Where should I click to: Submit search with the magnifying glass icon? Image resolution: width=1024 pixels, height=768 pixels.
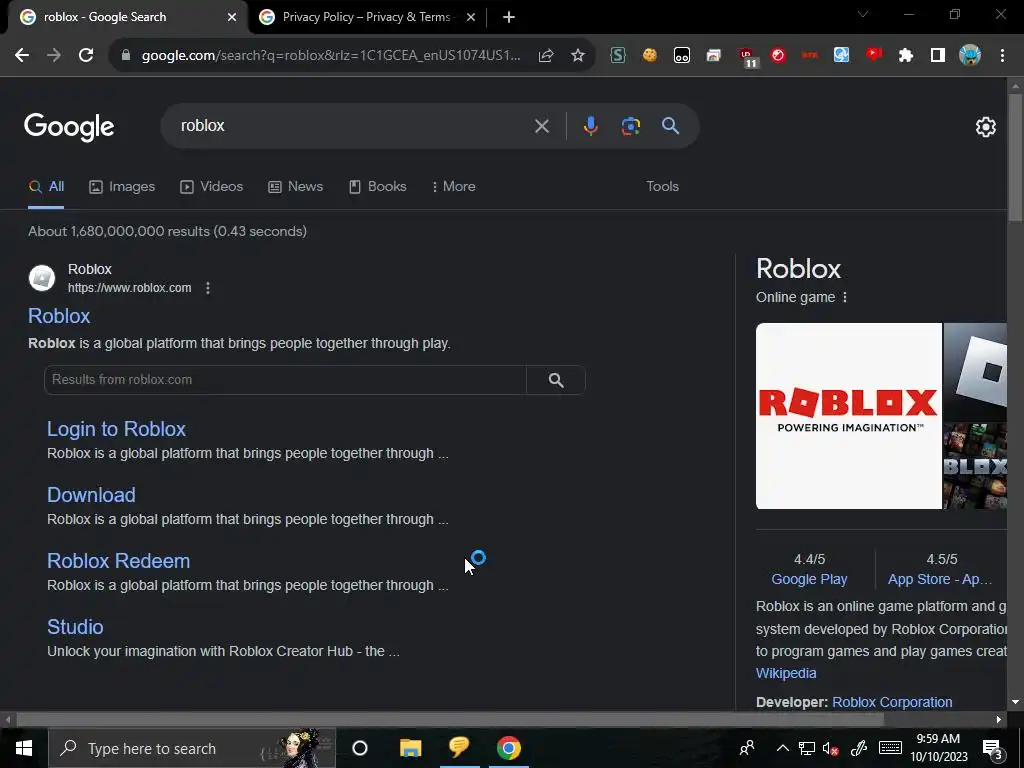[671, 126]
